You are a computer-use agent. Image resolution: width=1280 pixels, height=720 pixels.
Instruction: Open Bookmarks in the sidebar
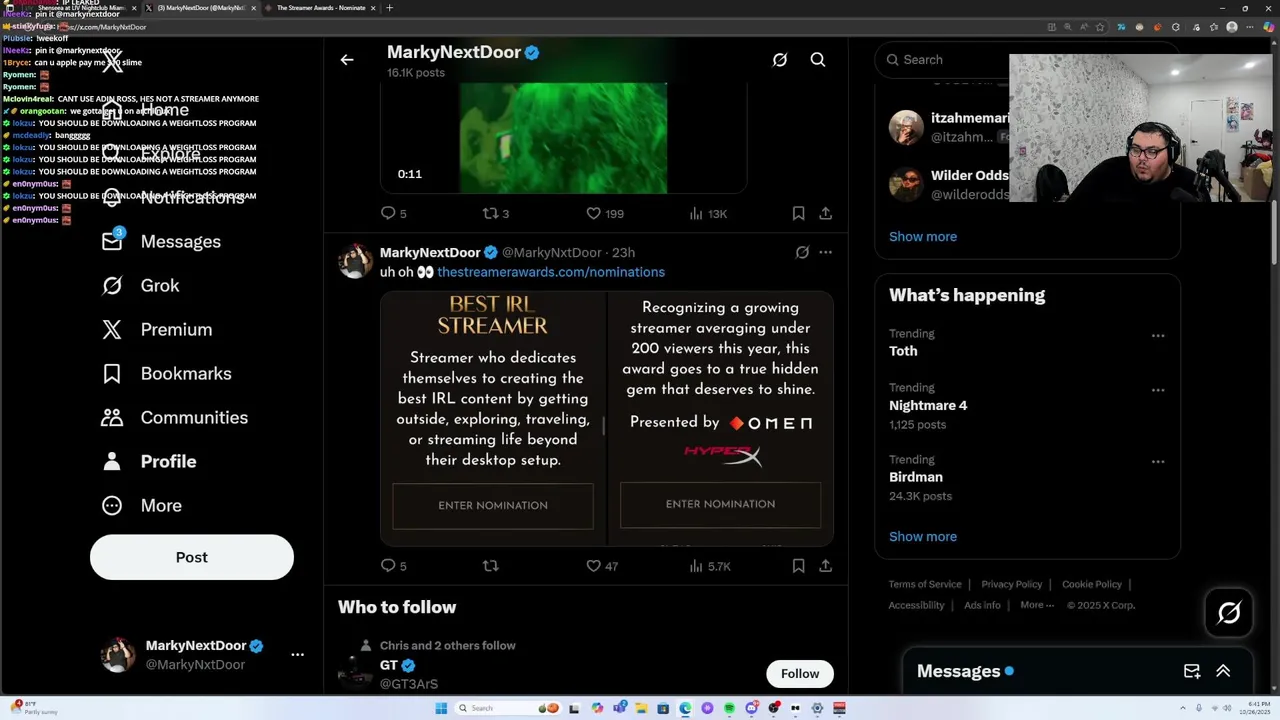click(x=167, y=373)
